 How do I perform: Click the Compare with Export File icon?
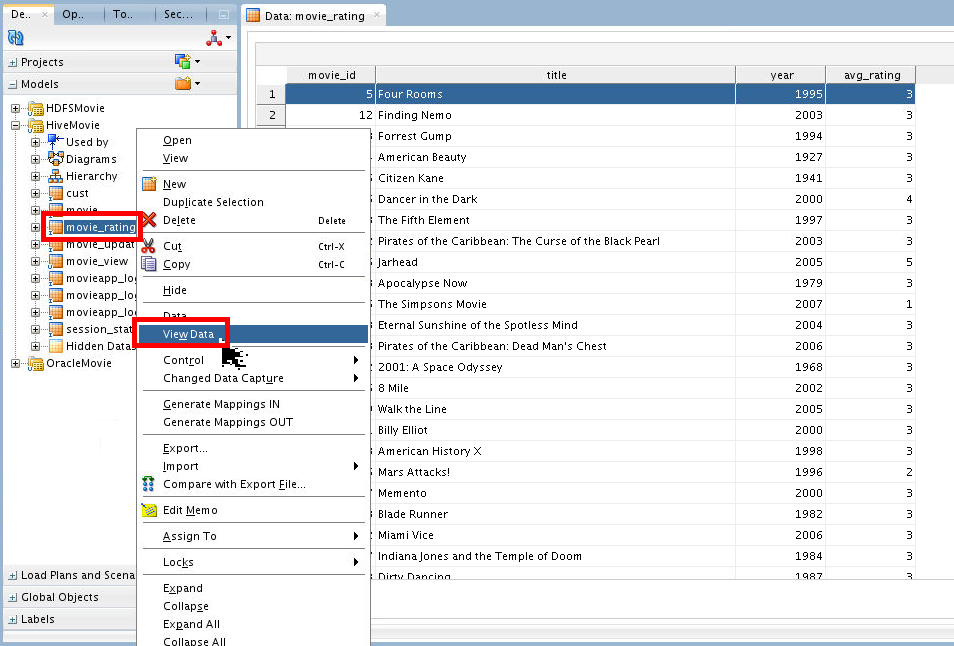(148, 484)
